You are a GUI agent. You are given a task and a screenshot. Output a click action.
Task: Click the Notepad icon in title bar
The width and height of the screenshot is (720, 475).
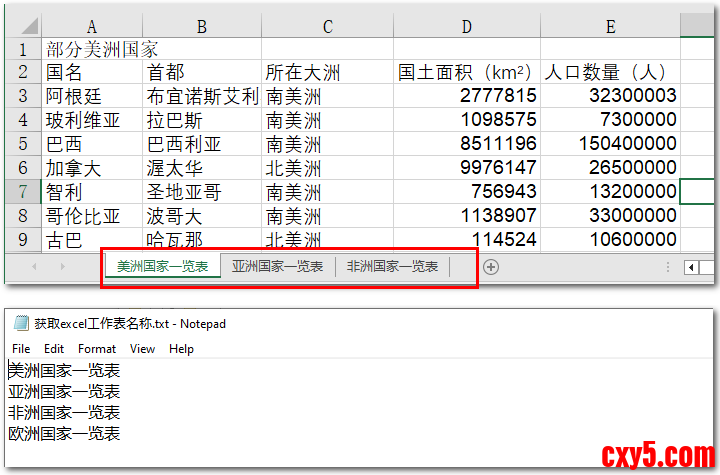21,323
